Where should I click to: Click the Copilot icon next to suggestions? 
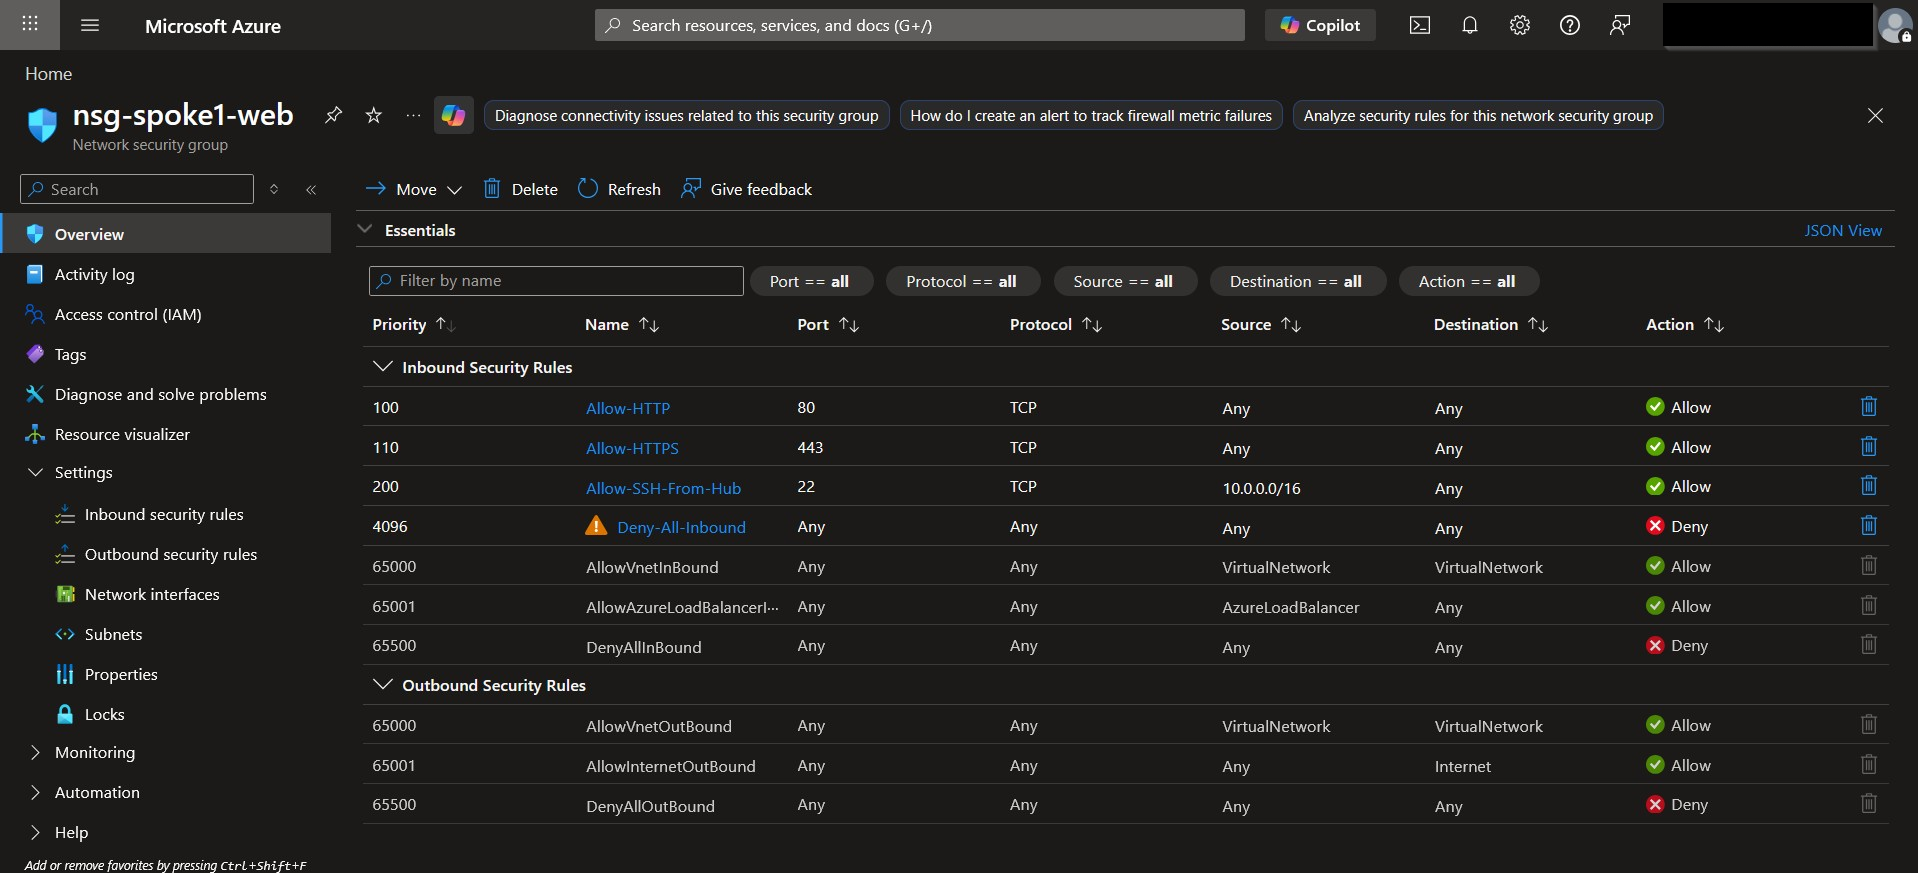click(x=454, y=115)
